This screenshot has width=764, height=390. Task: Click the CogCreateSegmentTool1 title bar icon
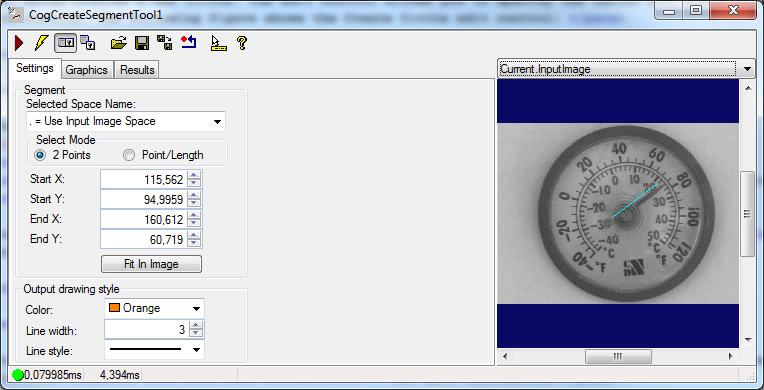tap(16, 15)
